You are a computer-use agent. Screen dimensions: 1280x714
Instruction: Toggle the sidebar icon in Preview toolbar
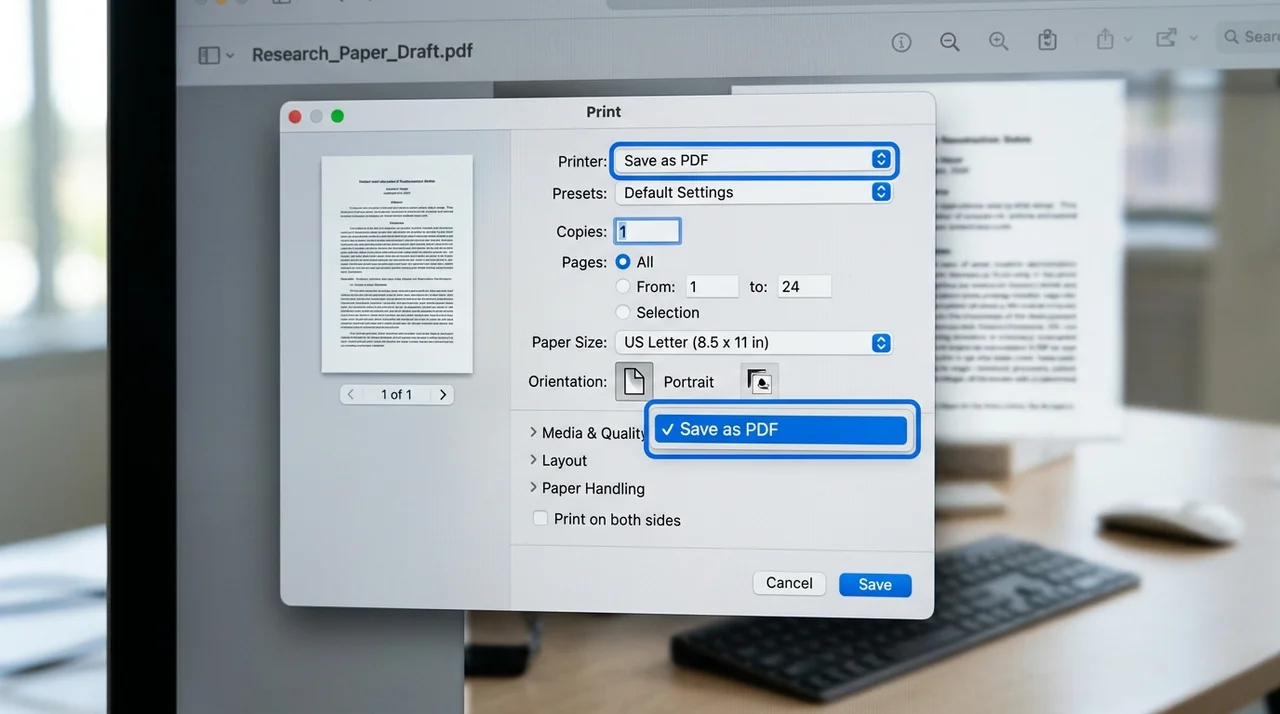coord(209,55)
